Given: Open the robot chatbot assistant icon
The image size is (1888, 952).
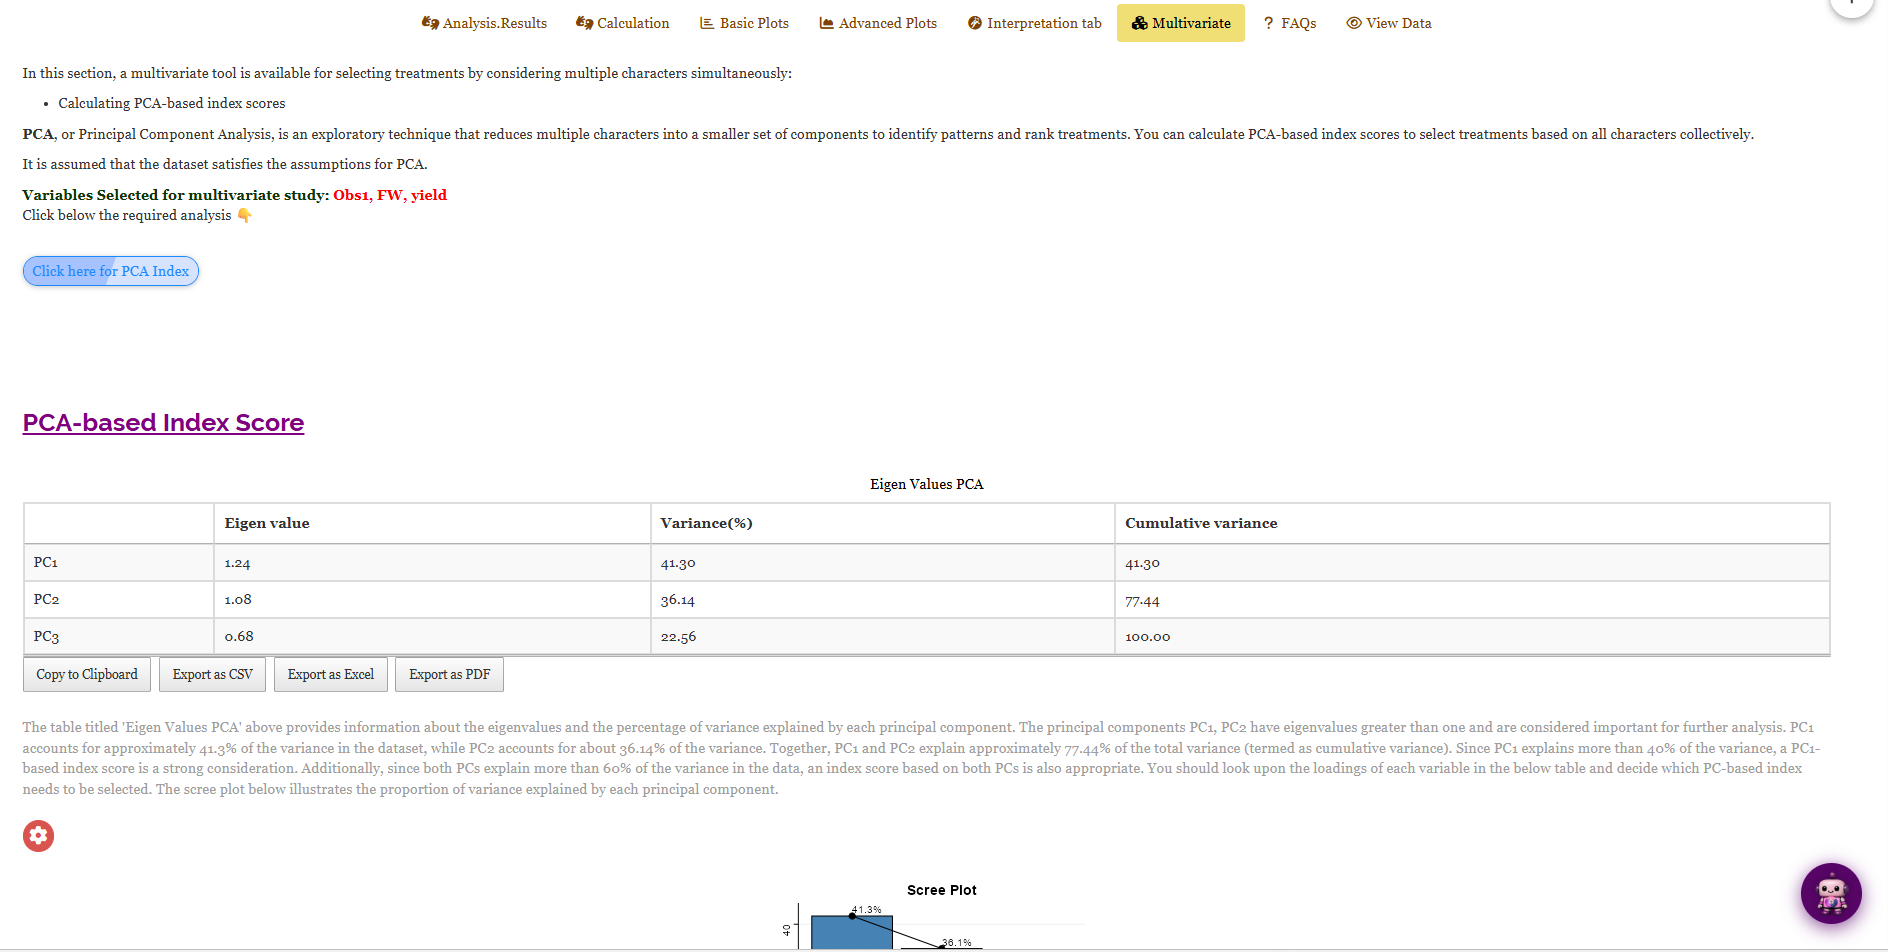Looking at the screenshot, I should pyautogui.click(x=1831, y=893).
